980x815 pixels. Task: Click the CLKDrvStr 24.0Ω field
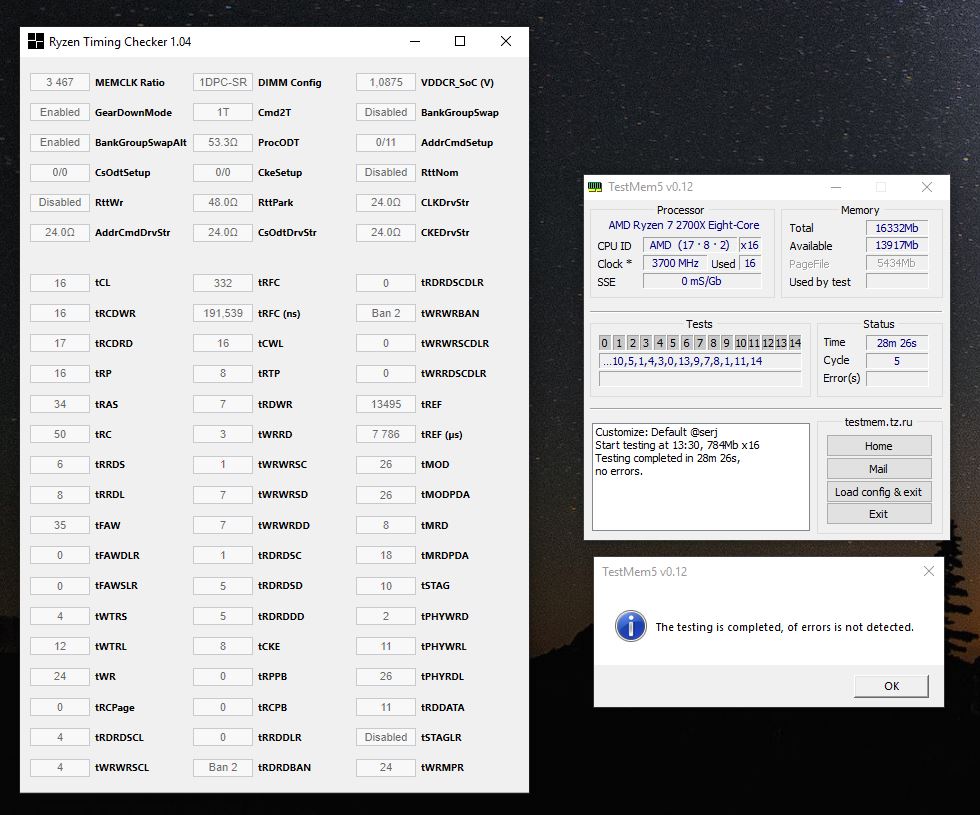386,202
